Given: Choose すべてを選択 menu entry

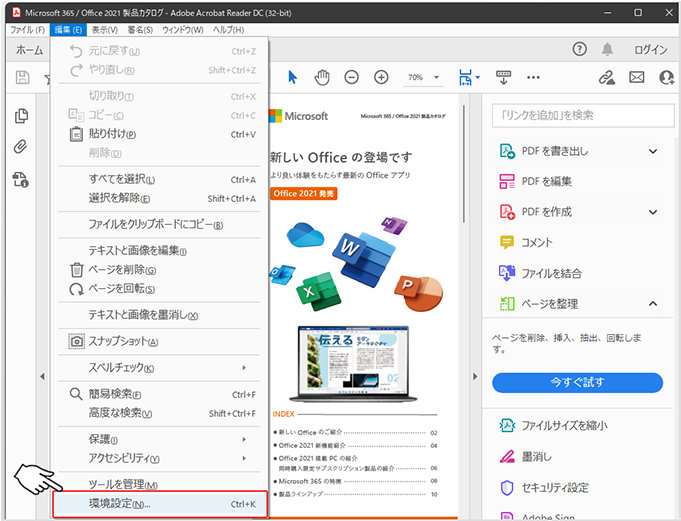Looking at the screenshot, I should click(159, 179).
